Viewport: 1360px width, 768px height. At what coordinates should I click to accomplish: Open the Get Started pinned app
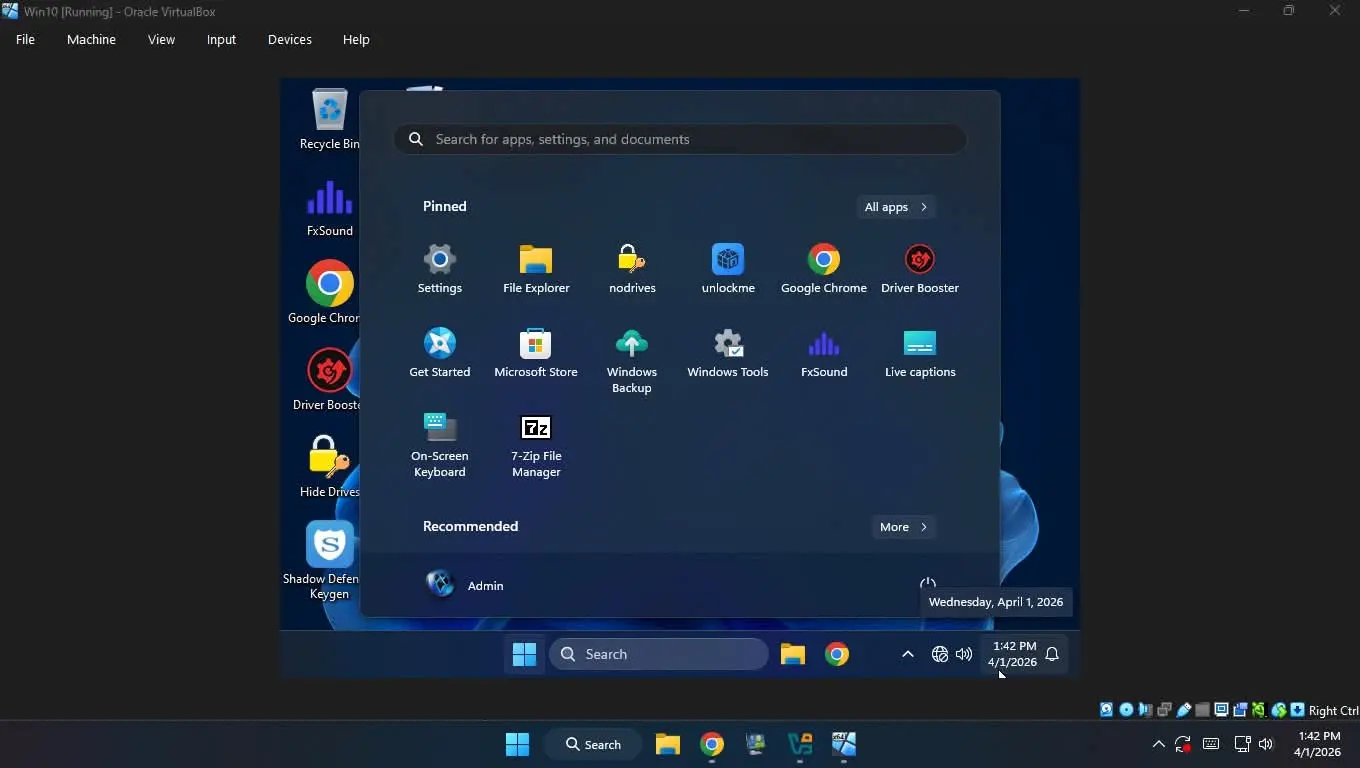[440, 354]
